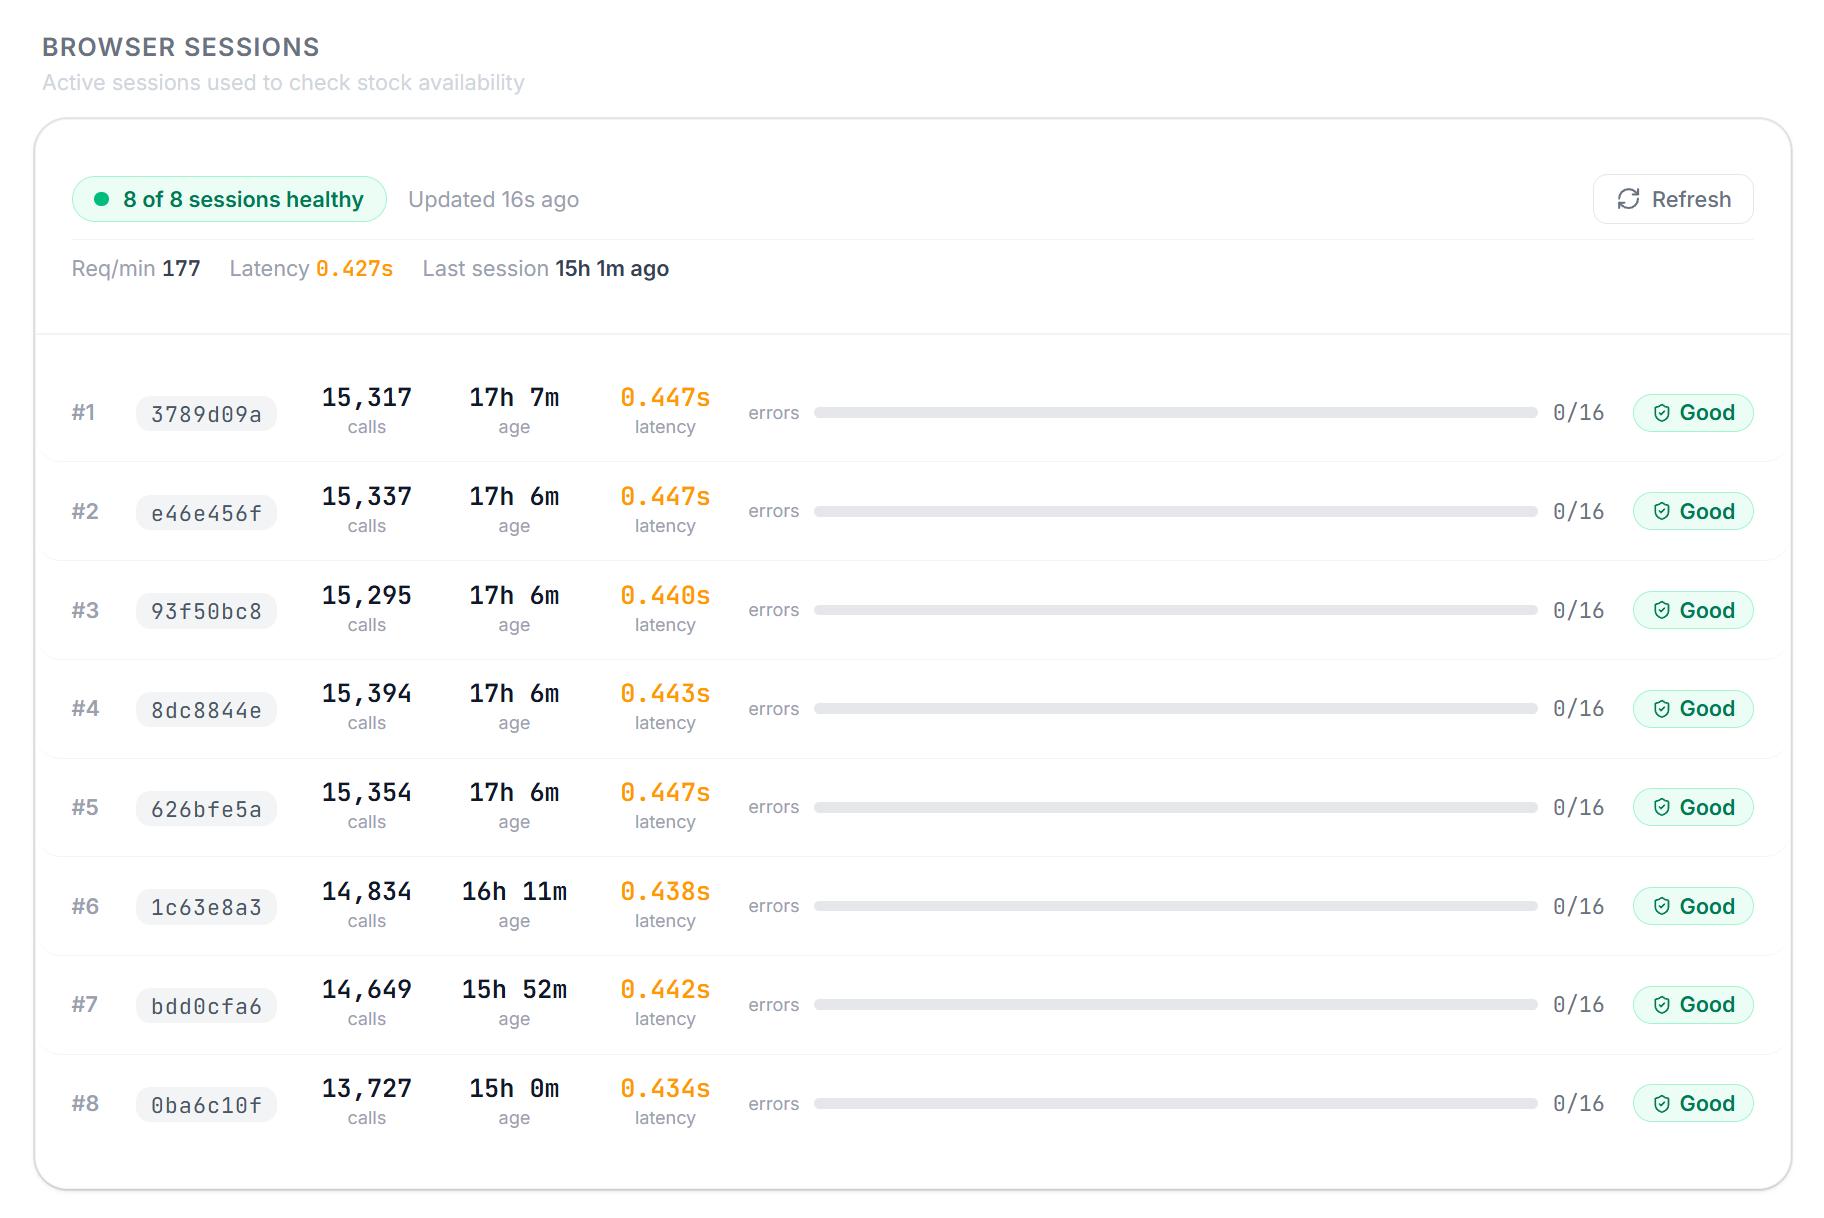Click the errors progress bar for session e46e456f
Image resolution: width=1824 pixels, height=1218 pixels.
pyautogui.click(x=1176, y=511)
